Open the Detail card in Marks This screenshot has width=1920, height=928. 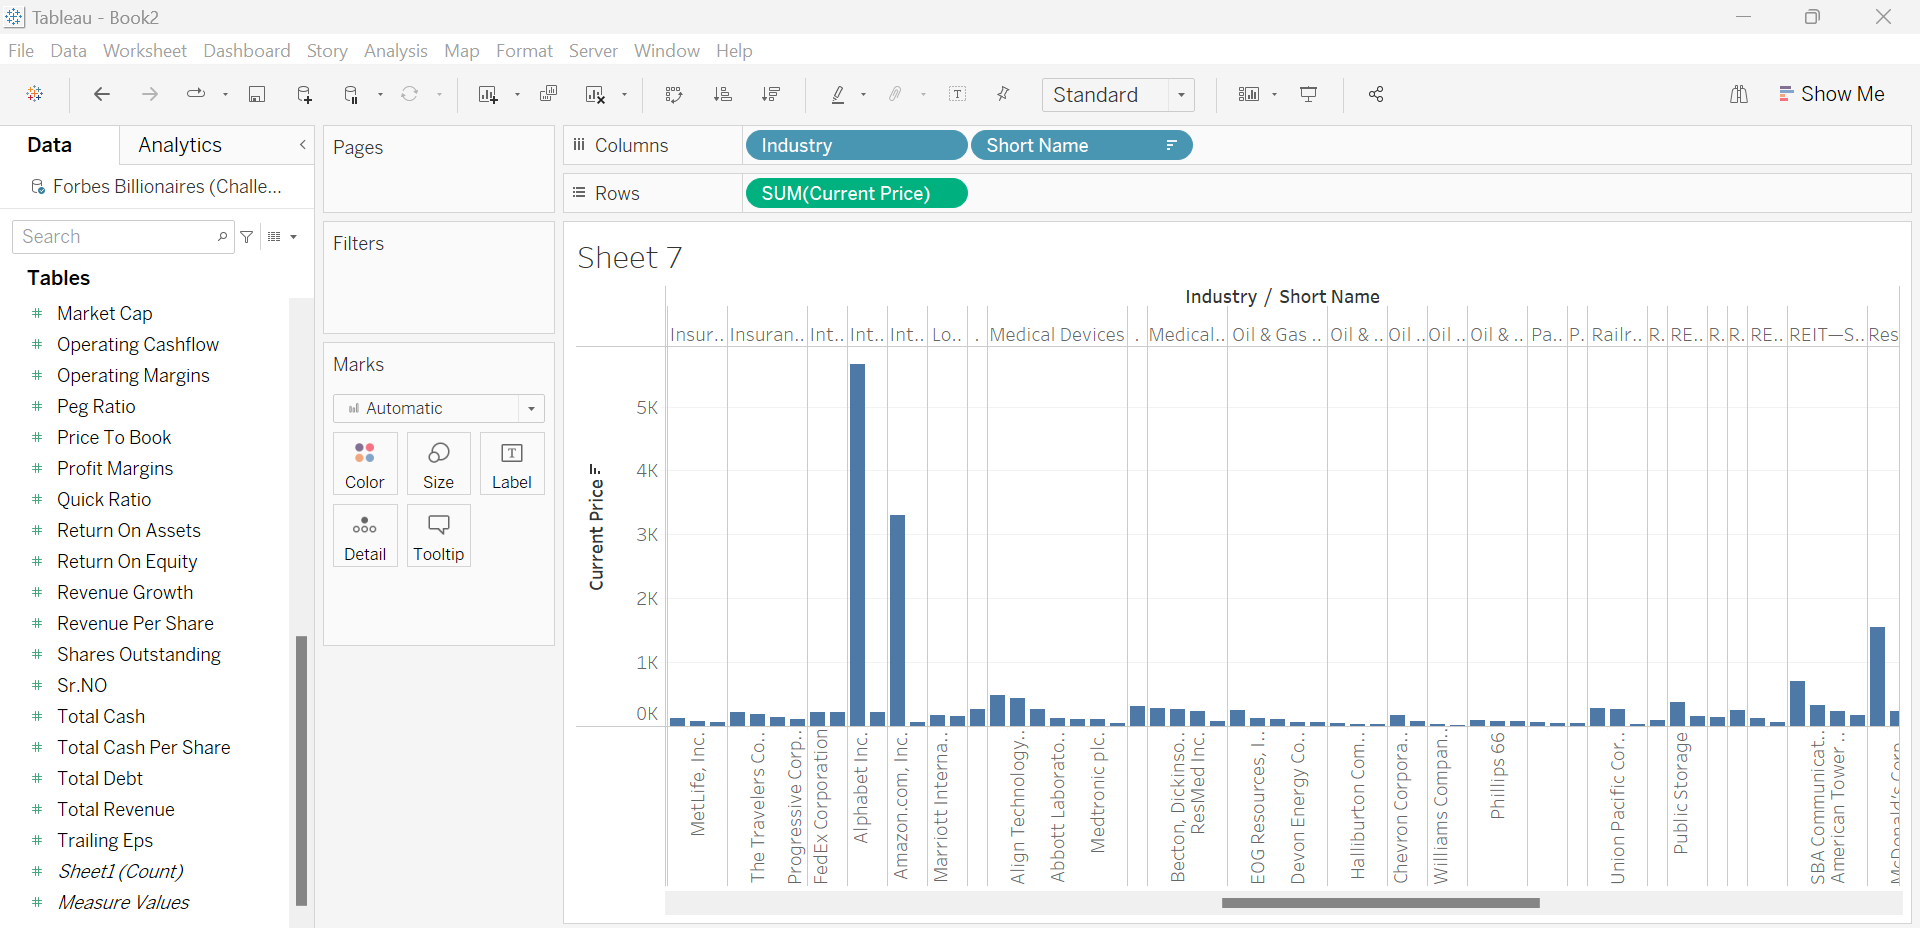365,536
